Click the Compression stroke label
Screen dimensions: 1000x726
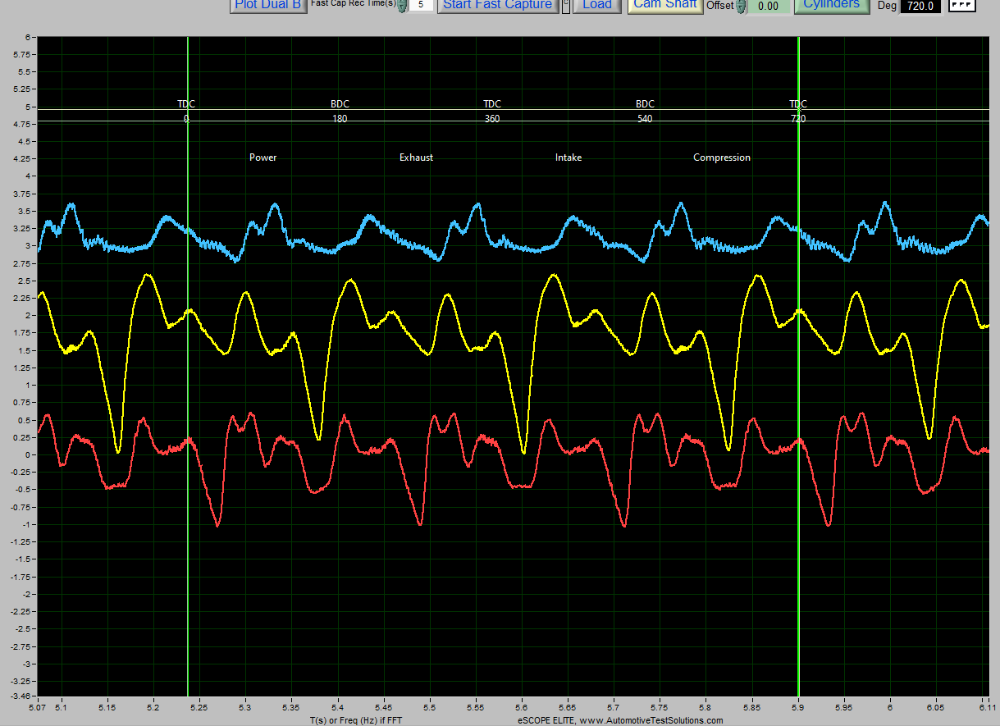click(x=722, y=158)
